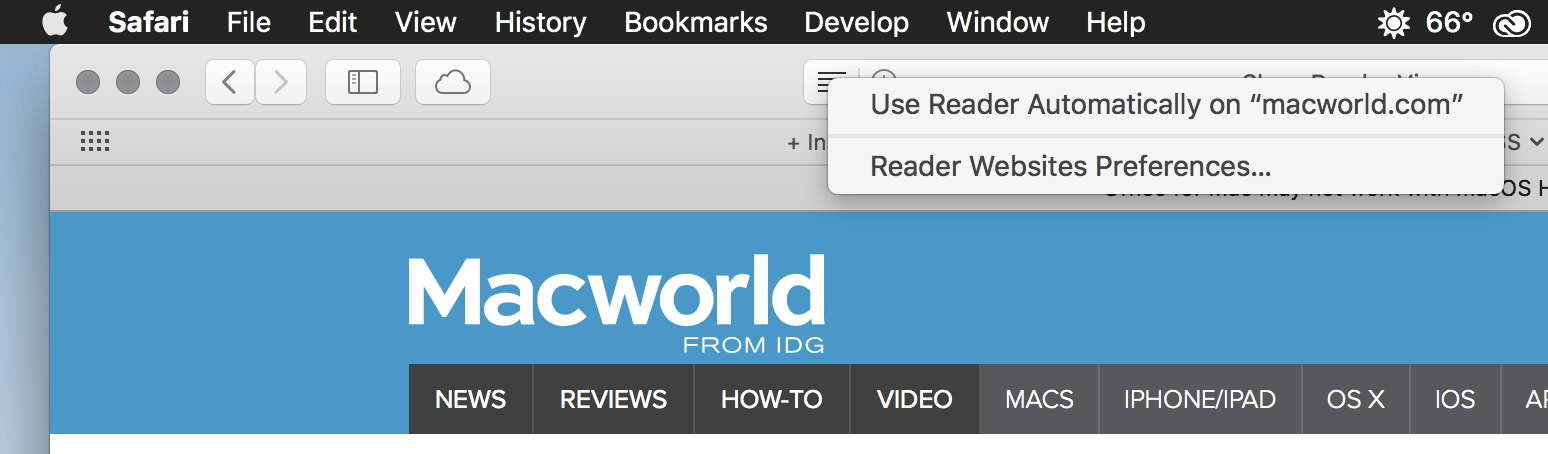Go back with the Safari back arrow

(x=230, y=82)
